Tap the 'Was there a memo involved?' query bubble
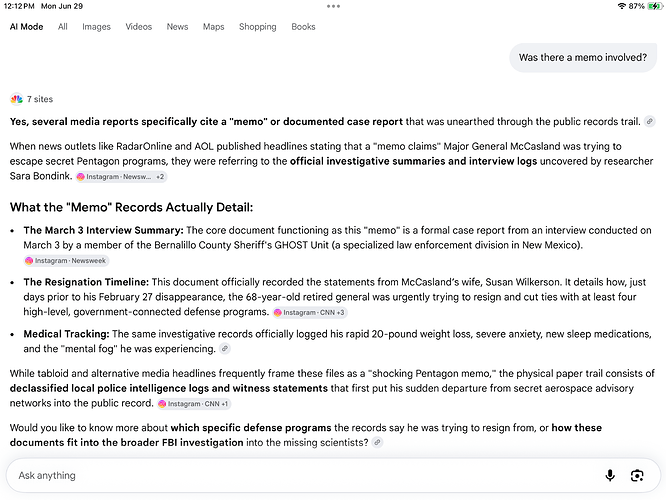This screenshot has height=500, width=666. tap(583, 57)
